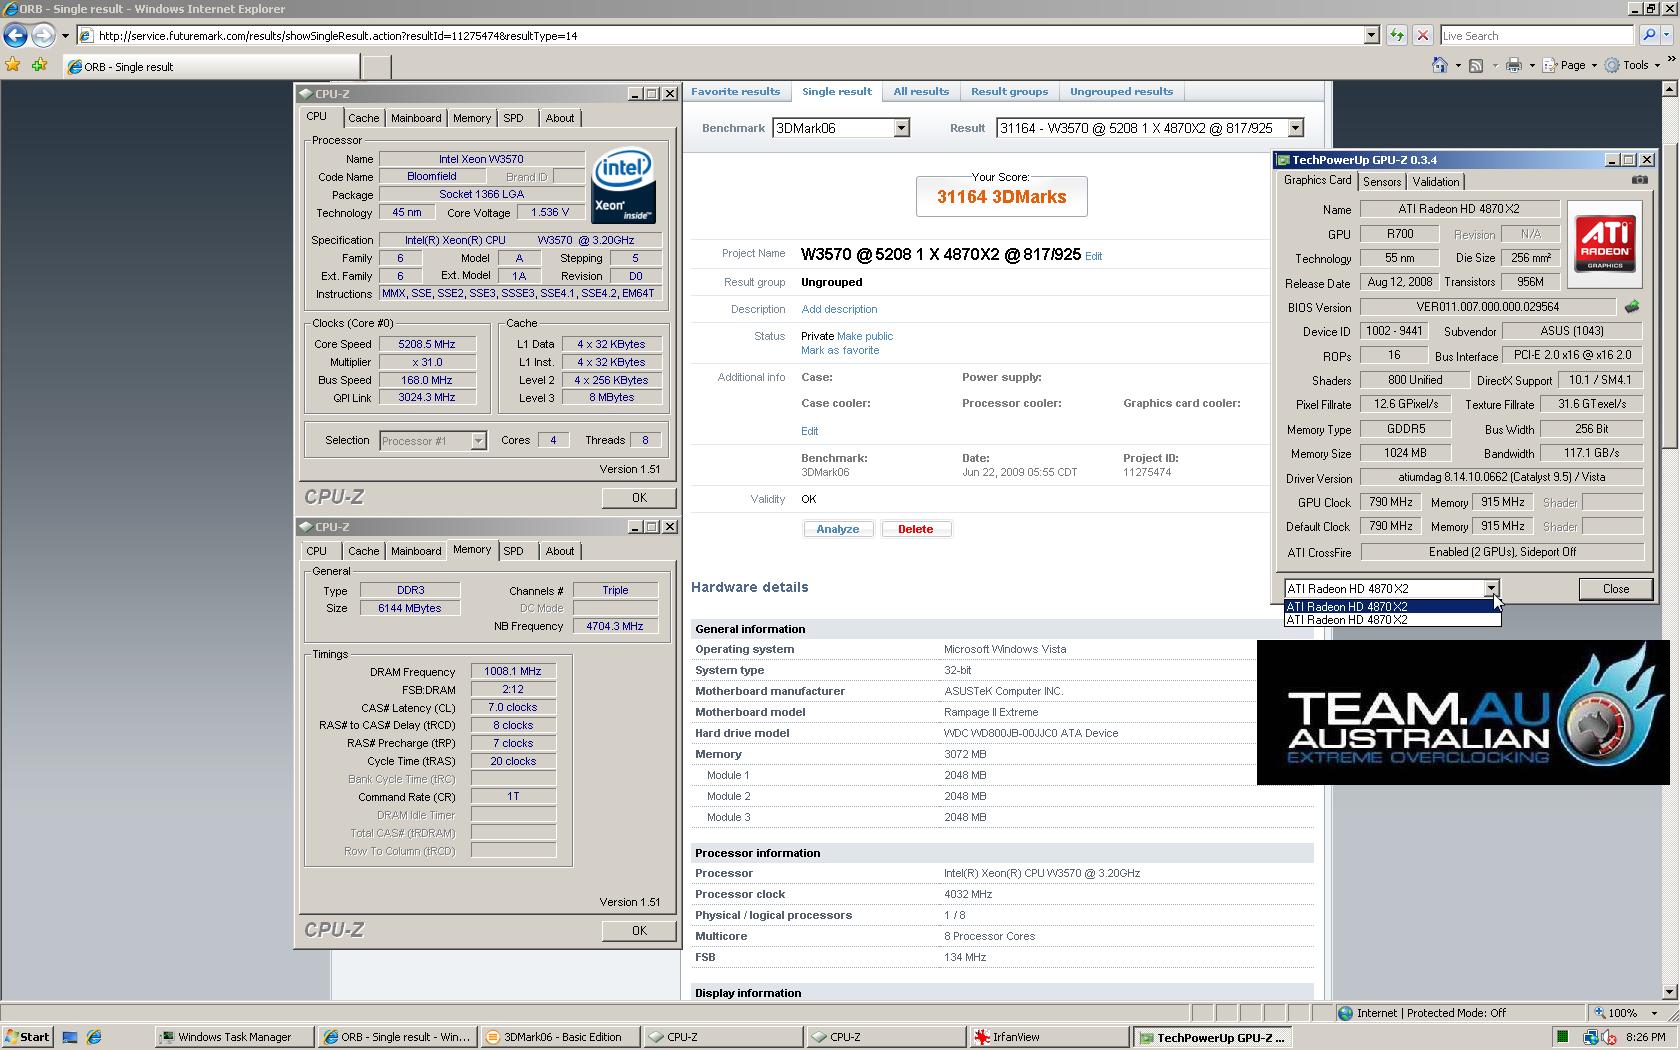Launch Internet Explorer from quick launch

coord(94,1037)
